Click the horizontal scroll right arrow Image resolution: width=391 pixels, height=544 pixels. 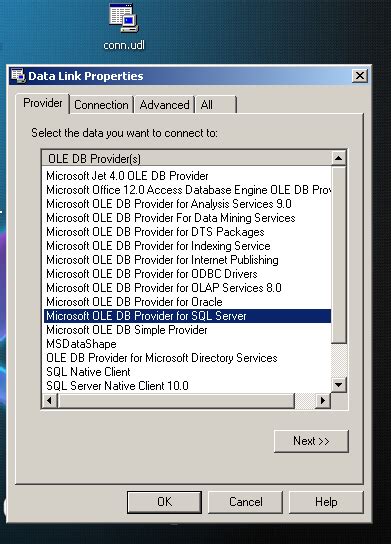[x=323, y=401]
